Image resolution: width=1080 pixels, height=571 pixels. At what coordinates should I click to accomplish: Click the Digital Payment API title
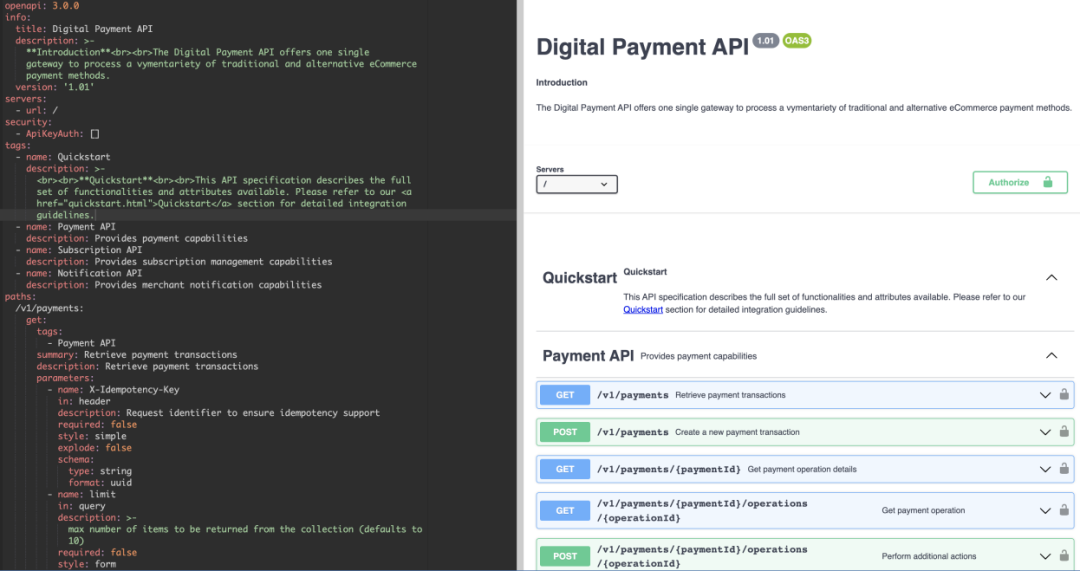[x=642, y=47]
